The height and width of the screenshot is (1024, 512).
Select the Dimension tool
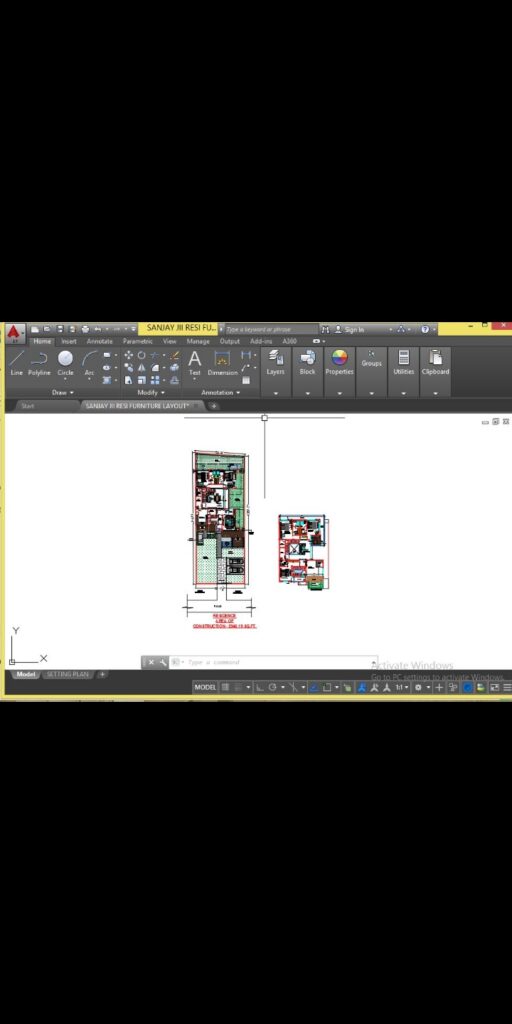tap(223, 362)
